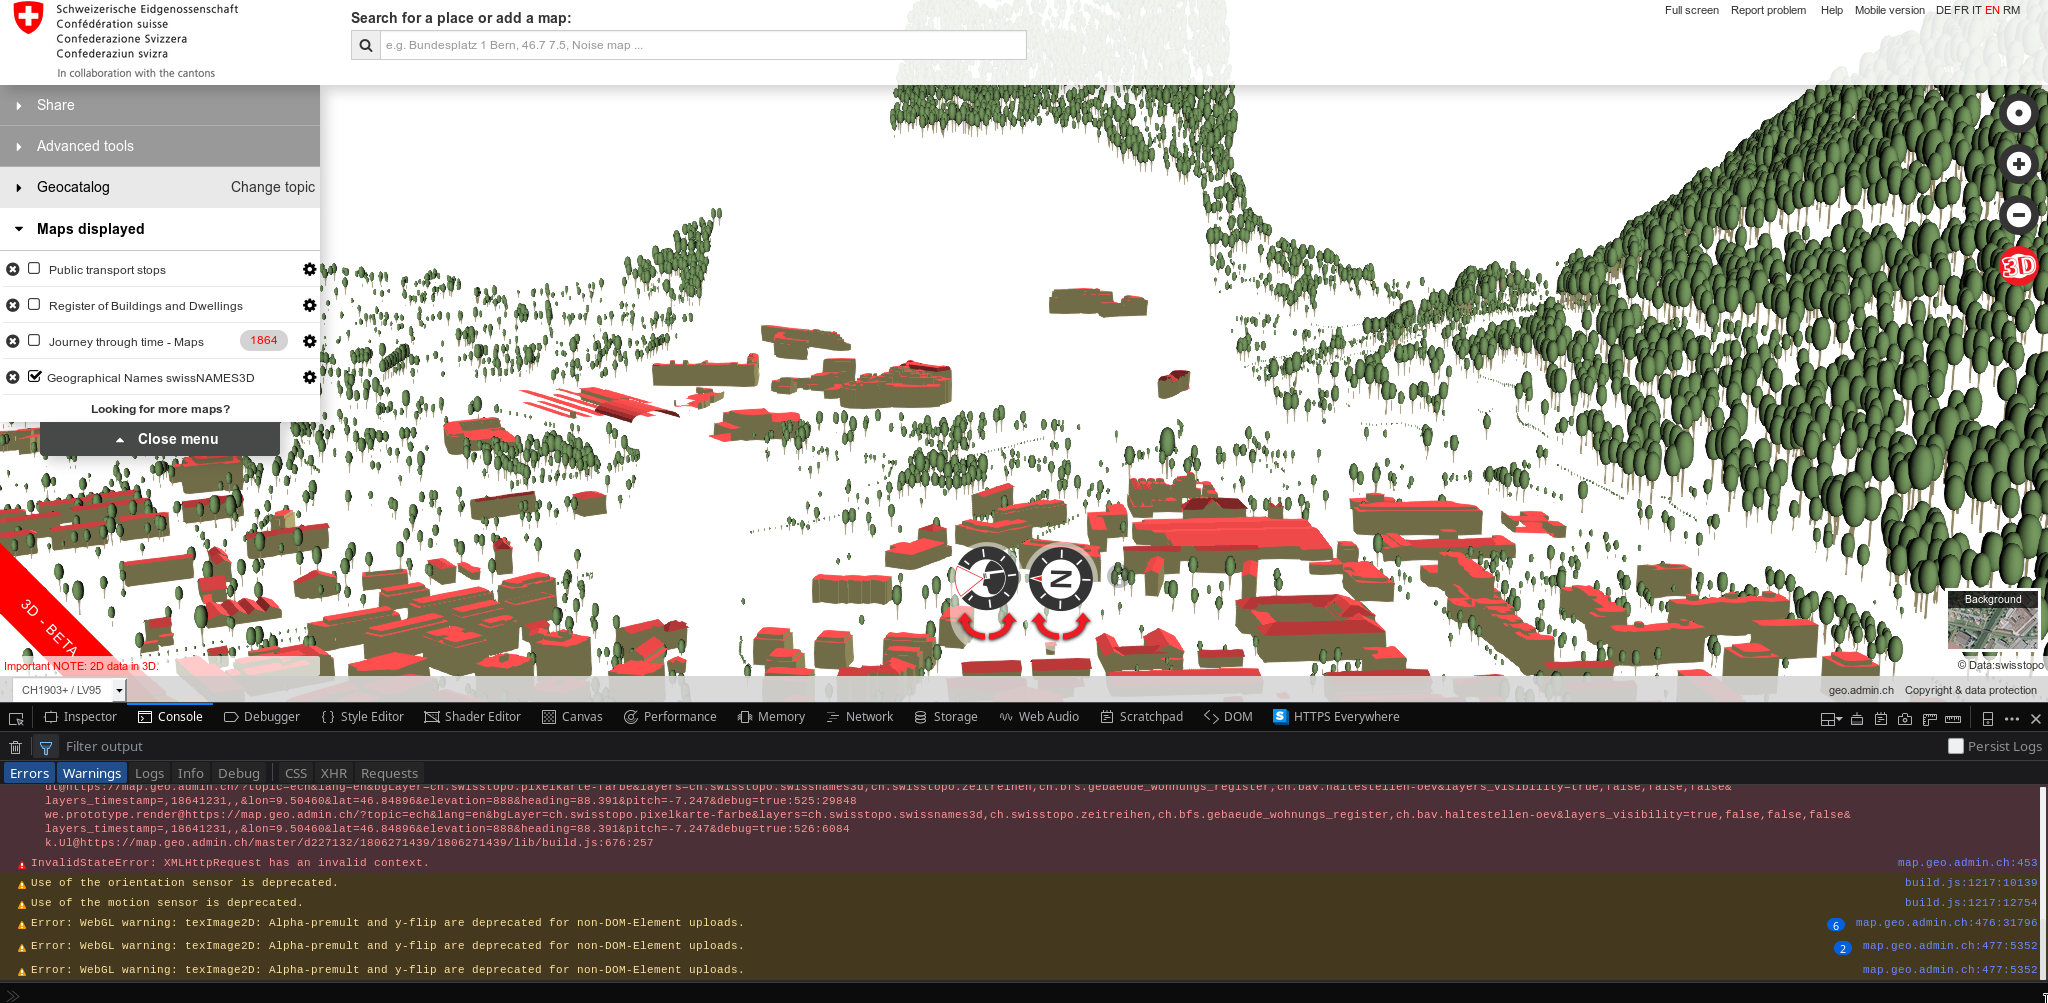The image size is (2048, 1003).
Task: Toggle the red 3D mode button
Action: [x=2019, y=266]
